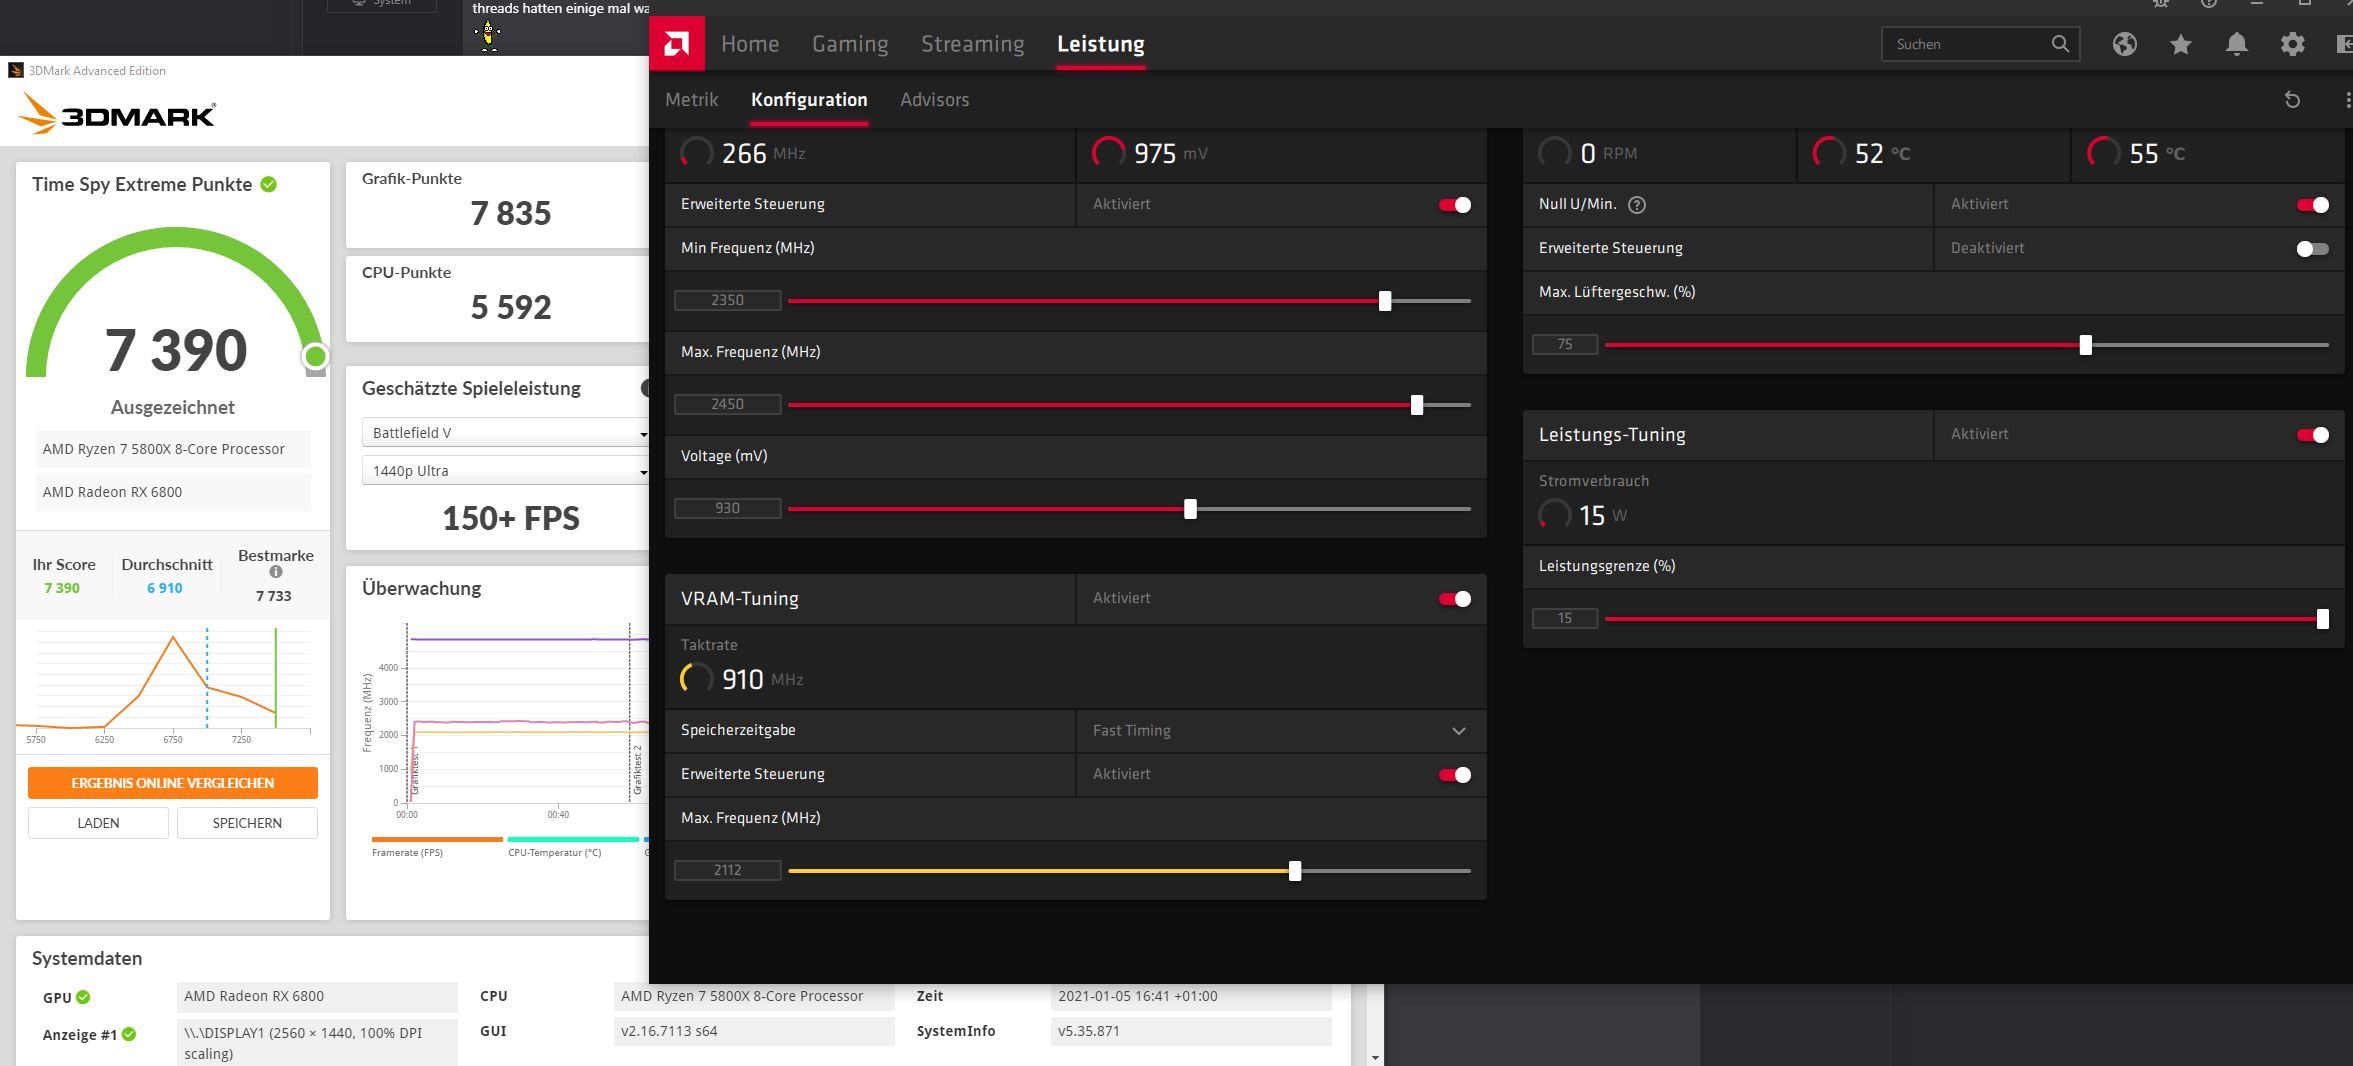Toggle Leistungs-Tuning switch
2353x1066 pixels.
pos(2312,434)
